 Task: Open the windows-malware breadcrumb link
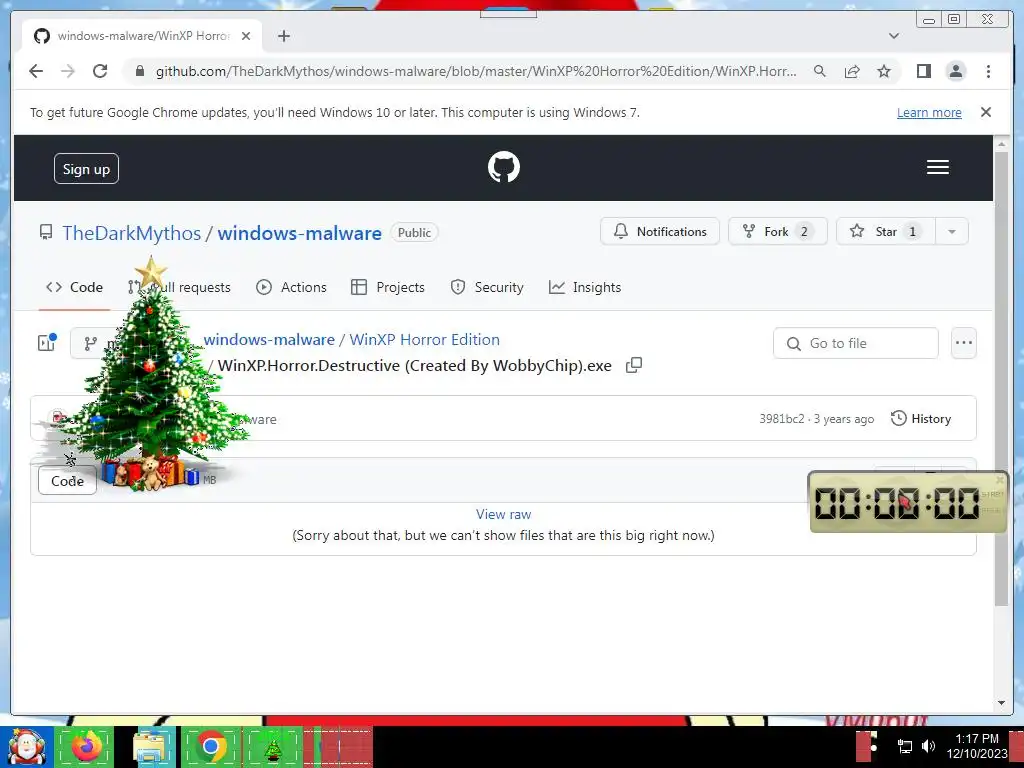point(269,340)
